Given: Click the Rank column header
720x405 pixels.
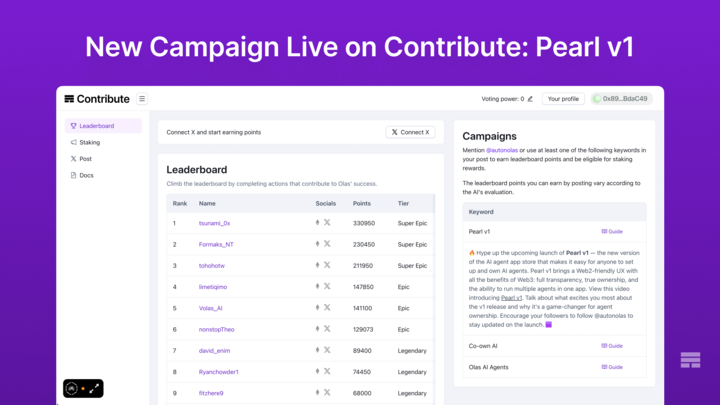Looking at the screenshot, I should (180, 203).
